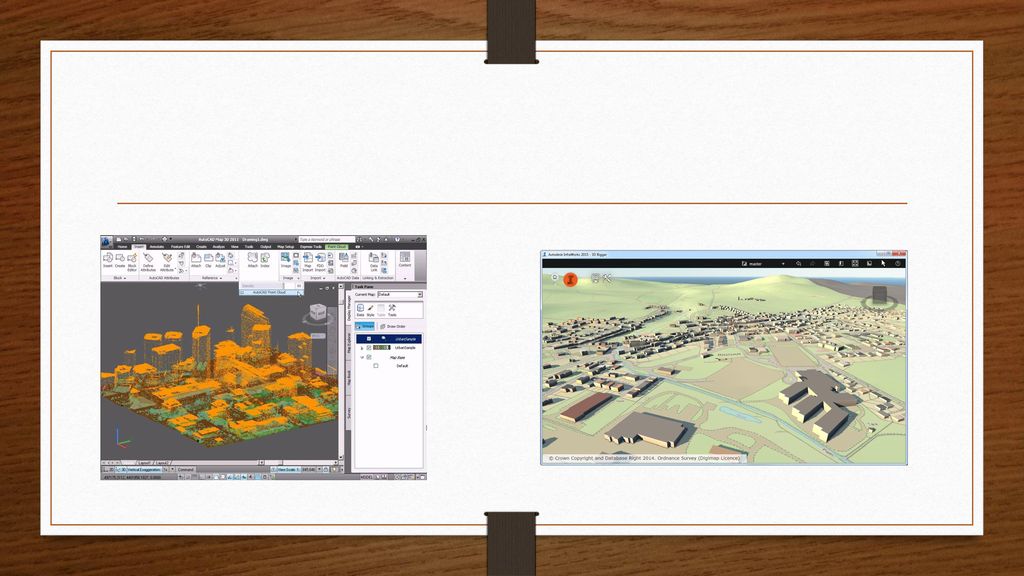
Task: Click the Default layer name text
Action: [402, 366]
